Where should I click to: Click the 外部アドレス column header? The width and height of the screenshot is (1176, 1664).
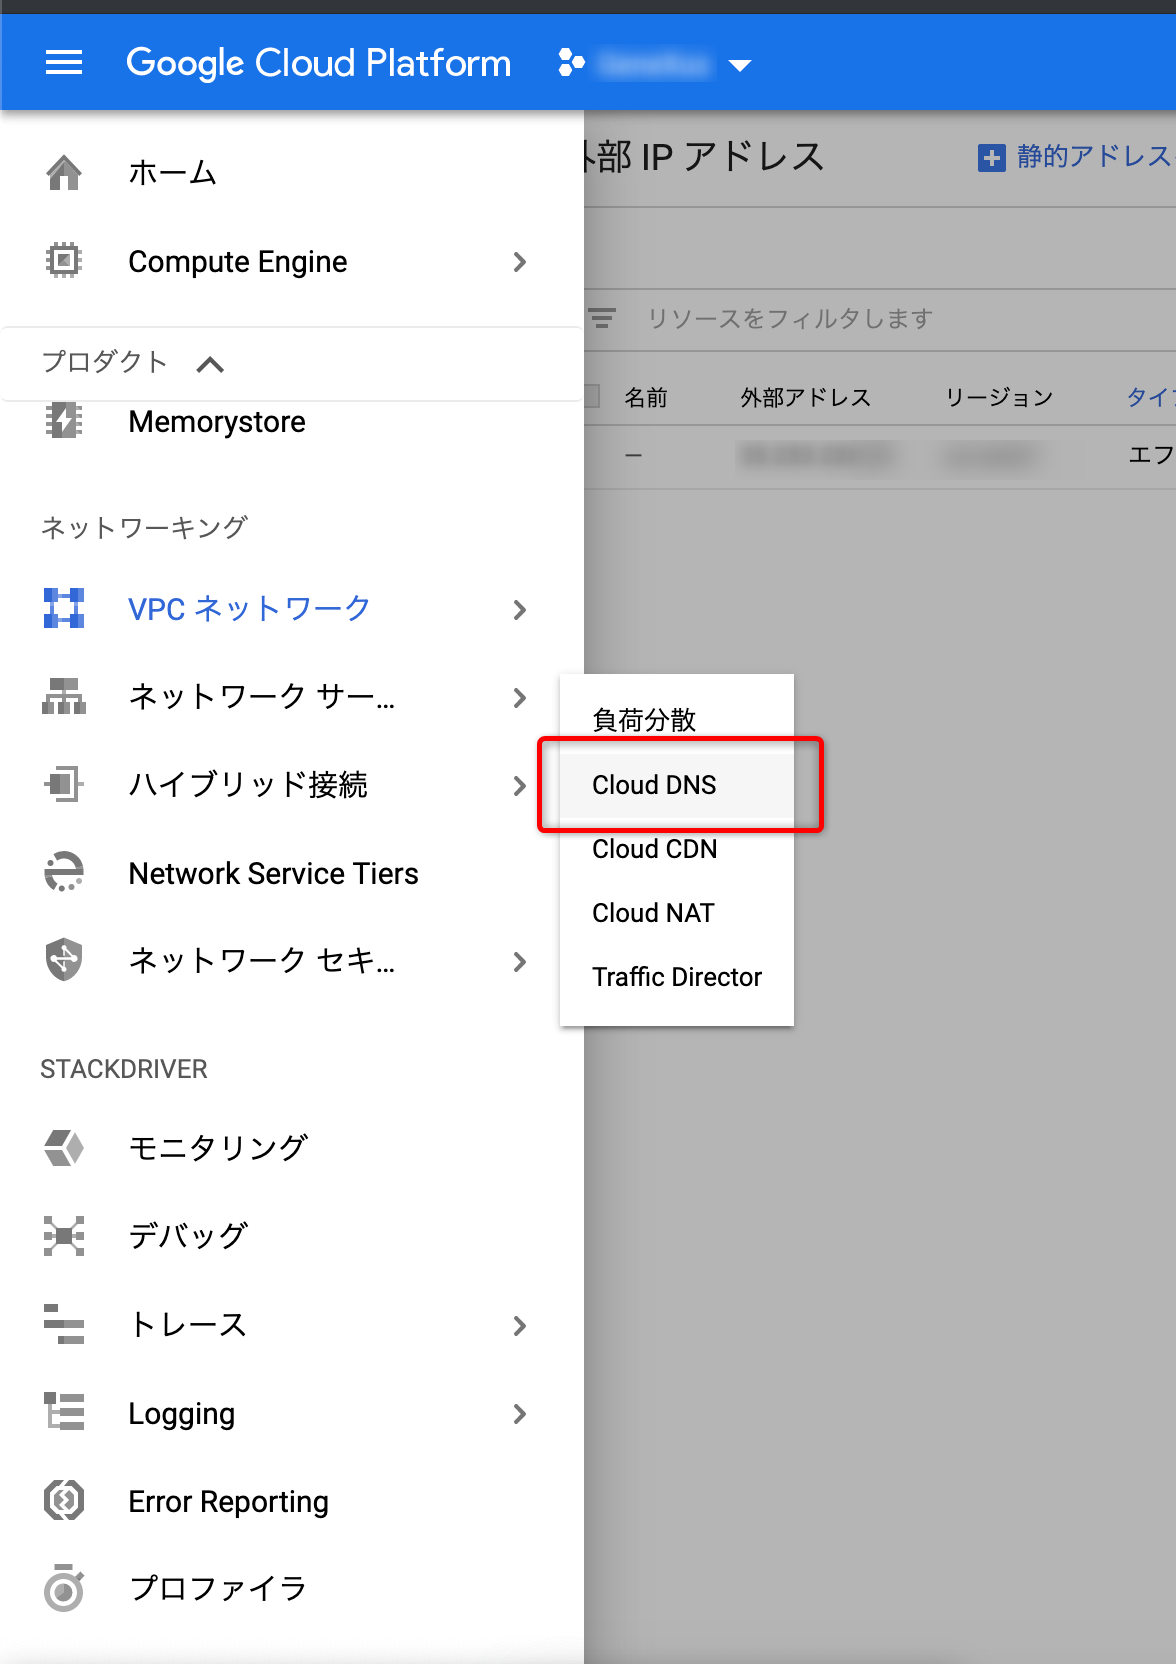[806, 397]
